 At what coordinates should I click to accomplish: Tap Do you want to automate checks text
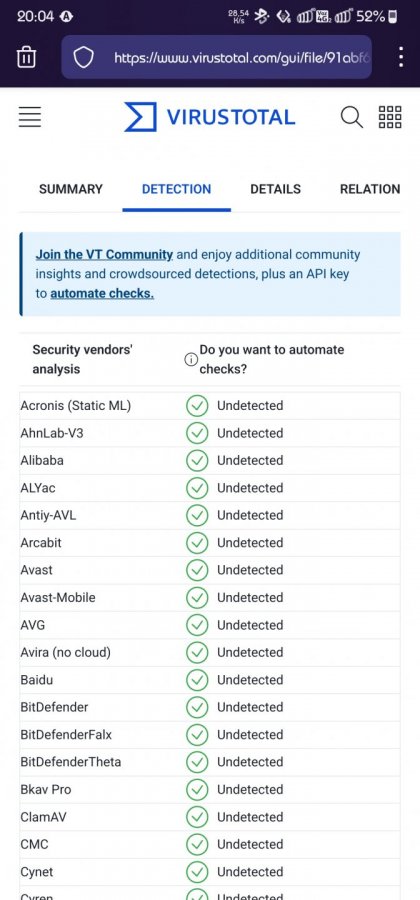[x=271, y=359]
